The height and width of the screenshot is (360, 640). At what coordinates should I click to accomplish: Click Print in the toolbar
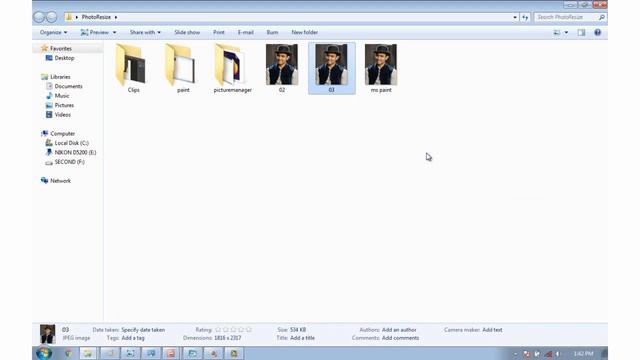pyautogui.click(x=219, y=32)
